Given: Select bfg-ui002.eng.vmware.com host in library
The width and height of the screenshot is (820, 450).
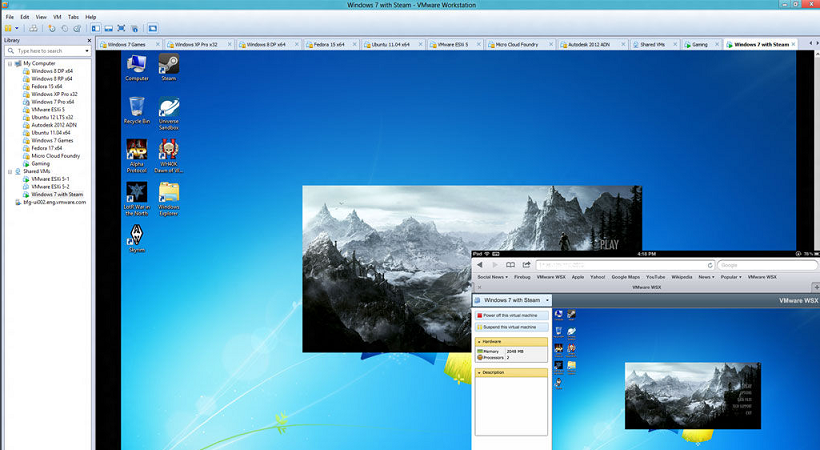Looking at the screenshot, I should 54,202.
